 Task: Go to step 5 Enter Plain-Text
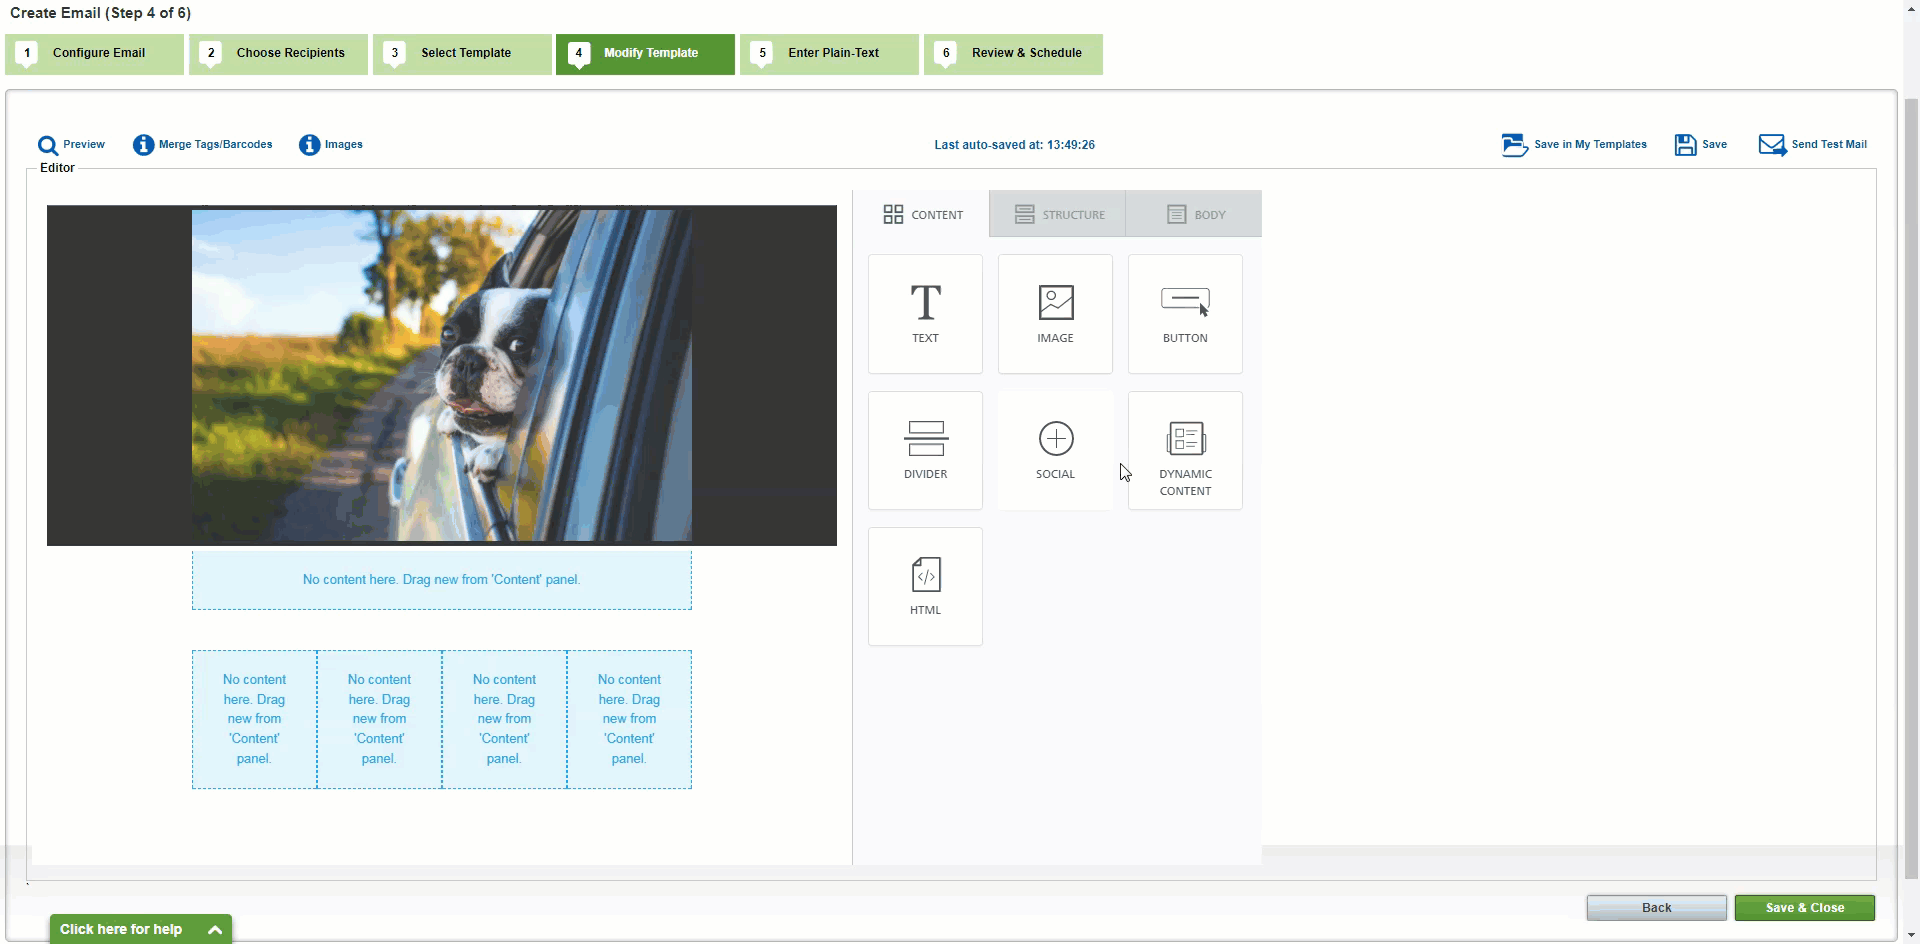pyautogui.click(x=829, y=54)
